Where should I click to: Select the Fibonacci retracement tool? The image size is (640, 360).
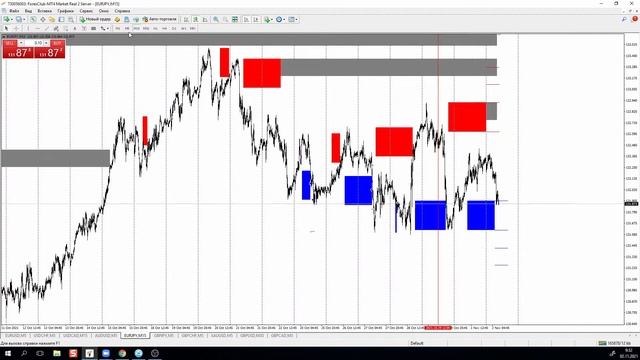point(65,28)
